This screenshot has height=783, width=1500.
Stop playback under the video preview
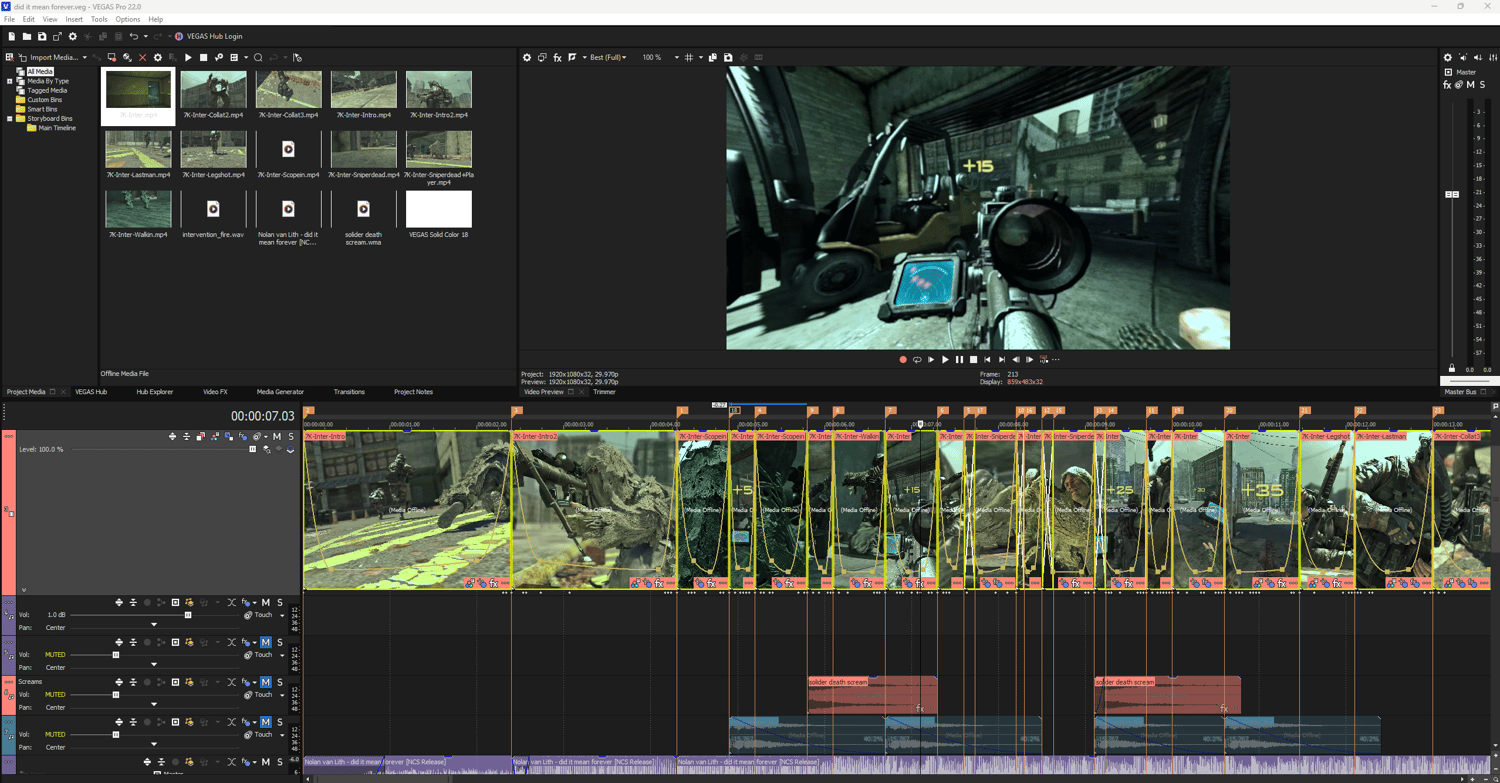coord(973,360)
